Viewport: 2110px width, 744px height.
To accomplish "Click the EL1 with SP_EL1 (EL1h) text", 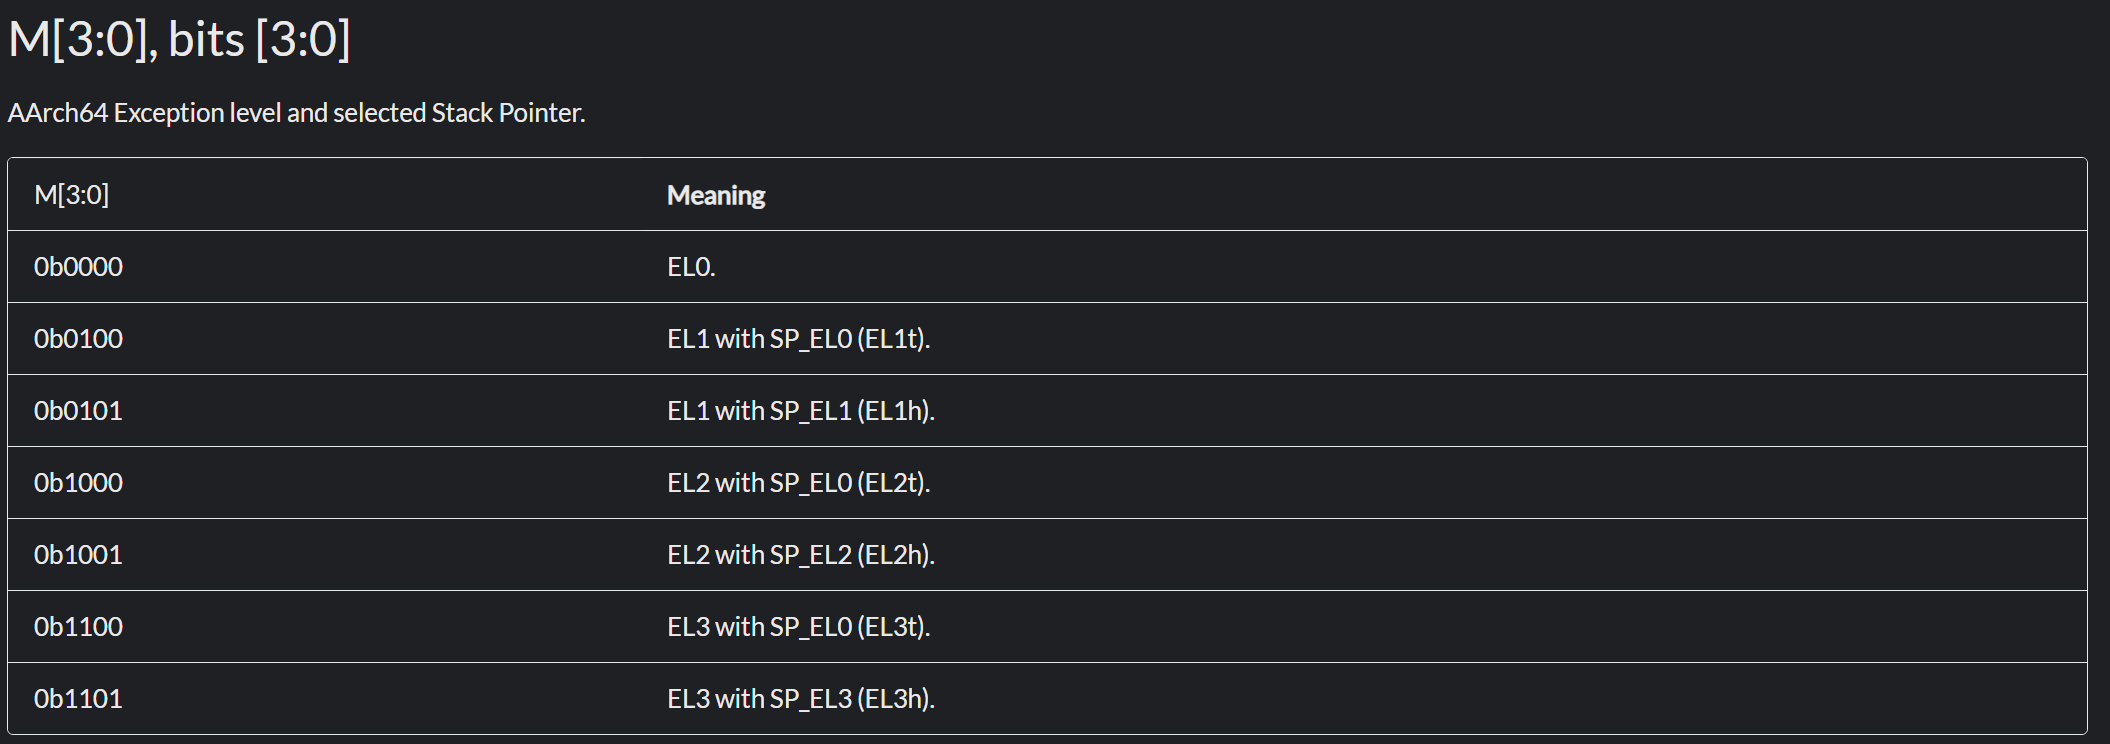I will pos(800,411).
